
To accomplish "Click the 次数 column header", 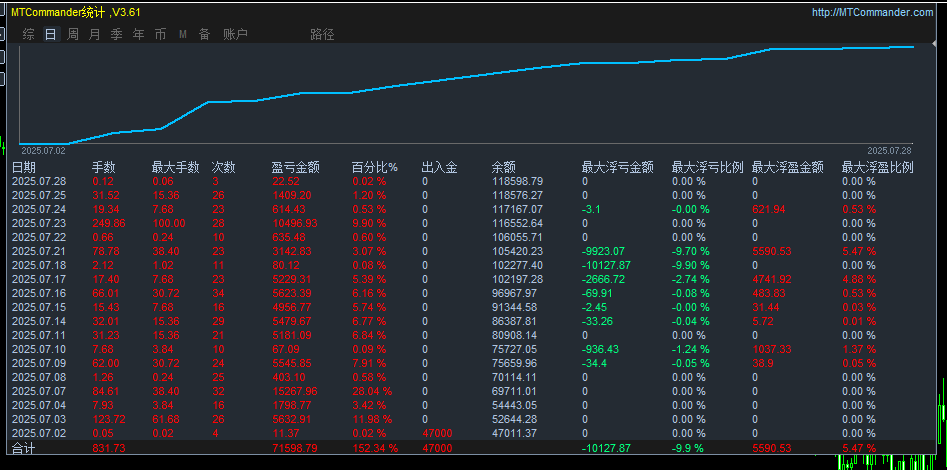I will point(223,167).
